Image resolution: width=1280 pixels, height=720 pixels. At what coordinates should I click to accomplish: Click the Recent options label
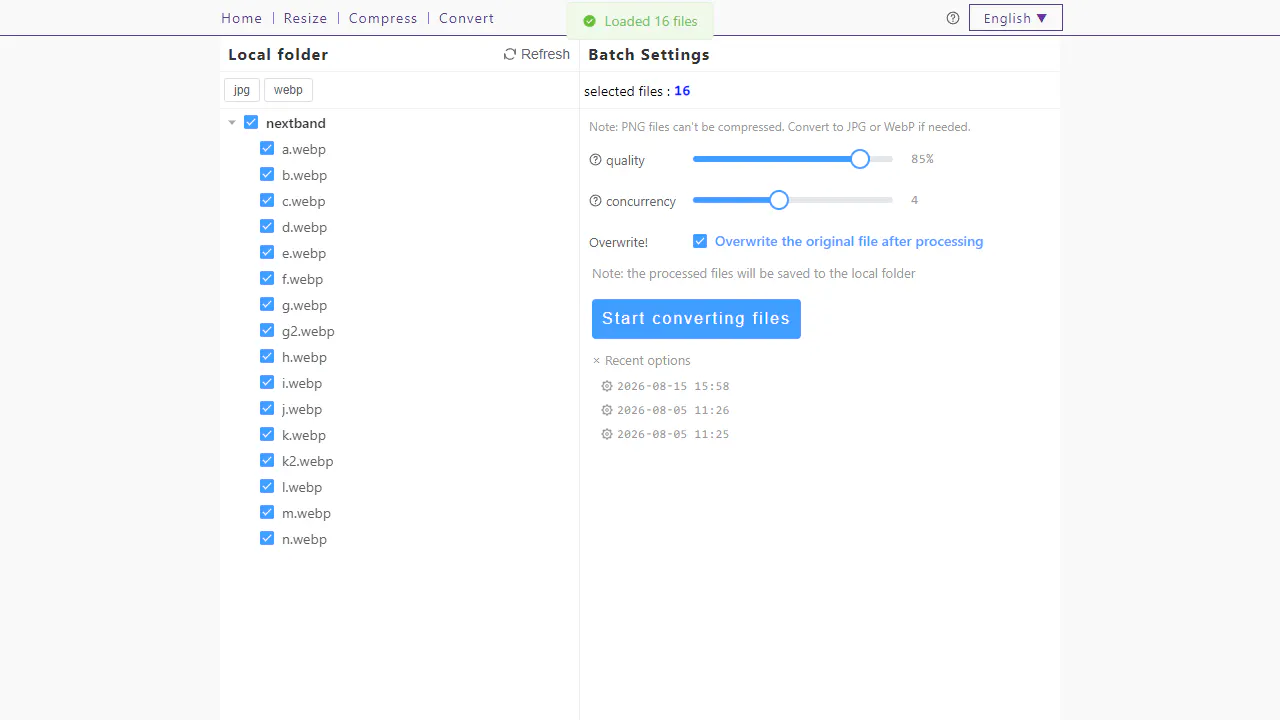point(647,361)
